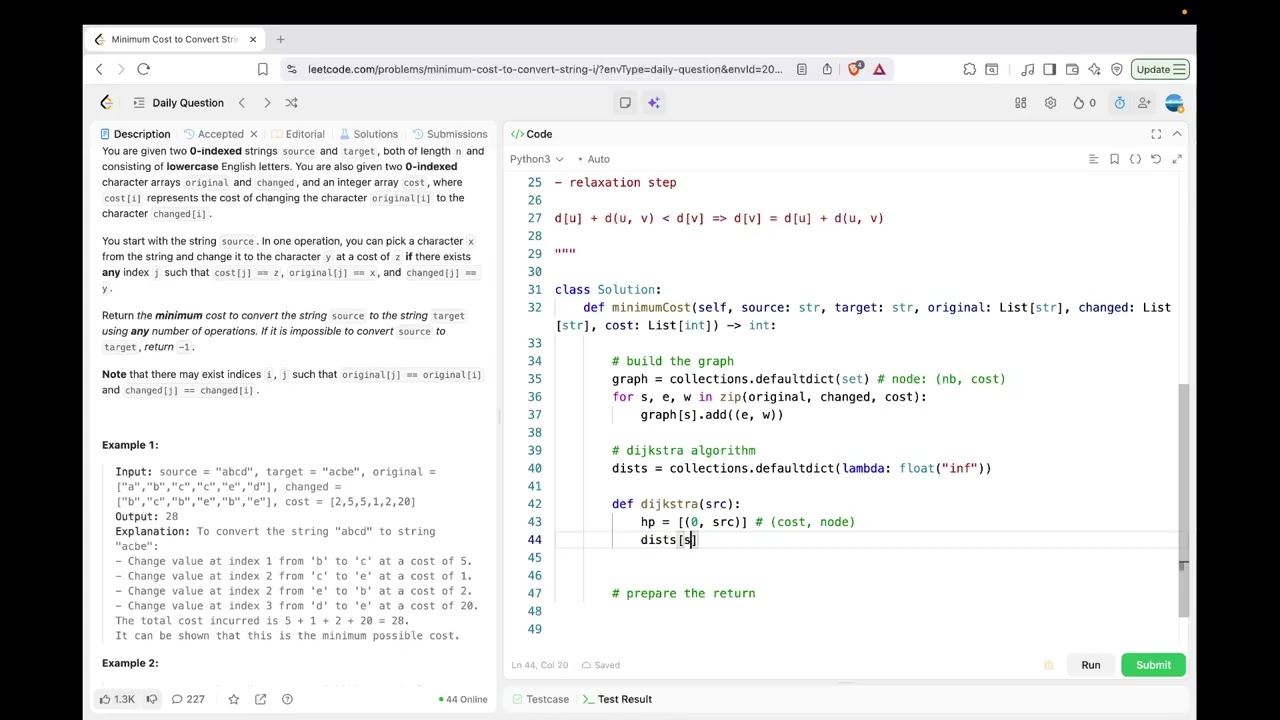Reset code to default with undo icon
Viewport: 1280px width, 720px height.
pyautogui.click(x=1156, y=159)
